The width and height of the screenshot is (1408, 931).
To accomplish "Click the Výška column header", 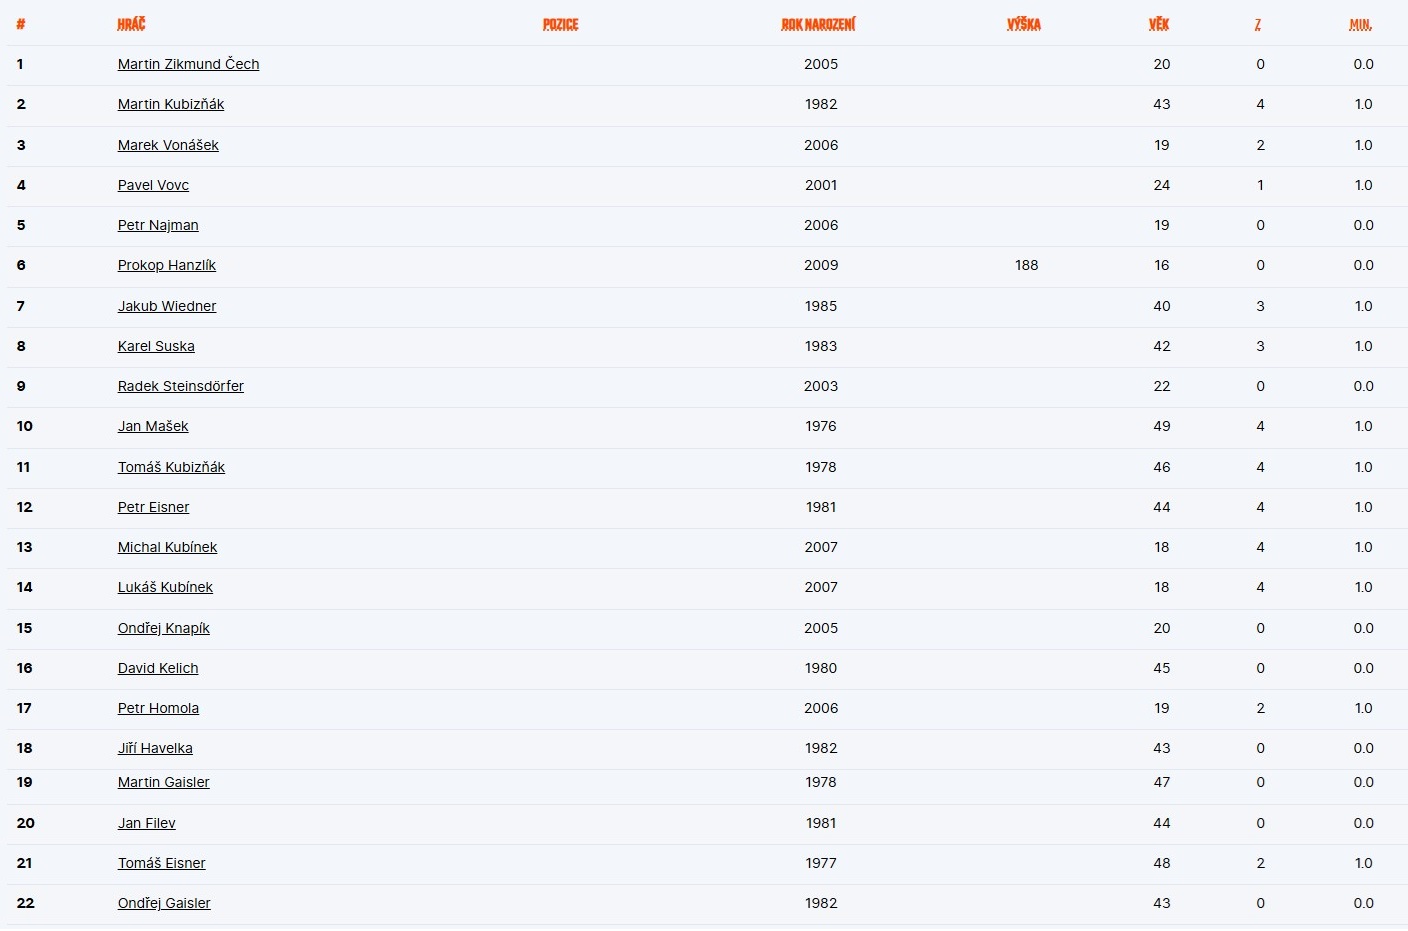I will [1023, 24].
